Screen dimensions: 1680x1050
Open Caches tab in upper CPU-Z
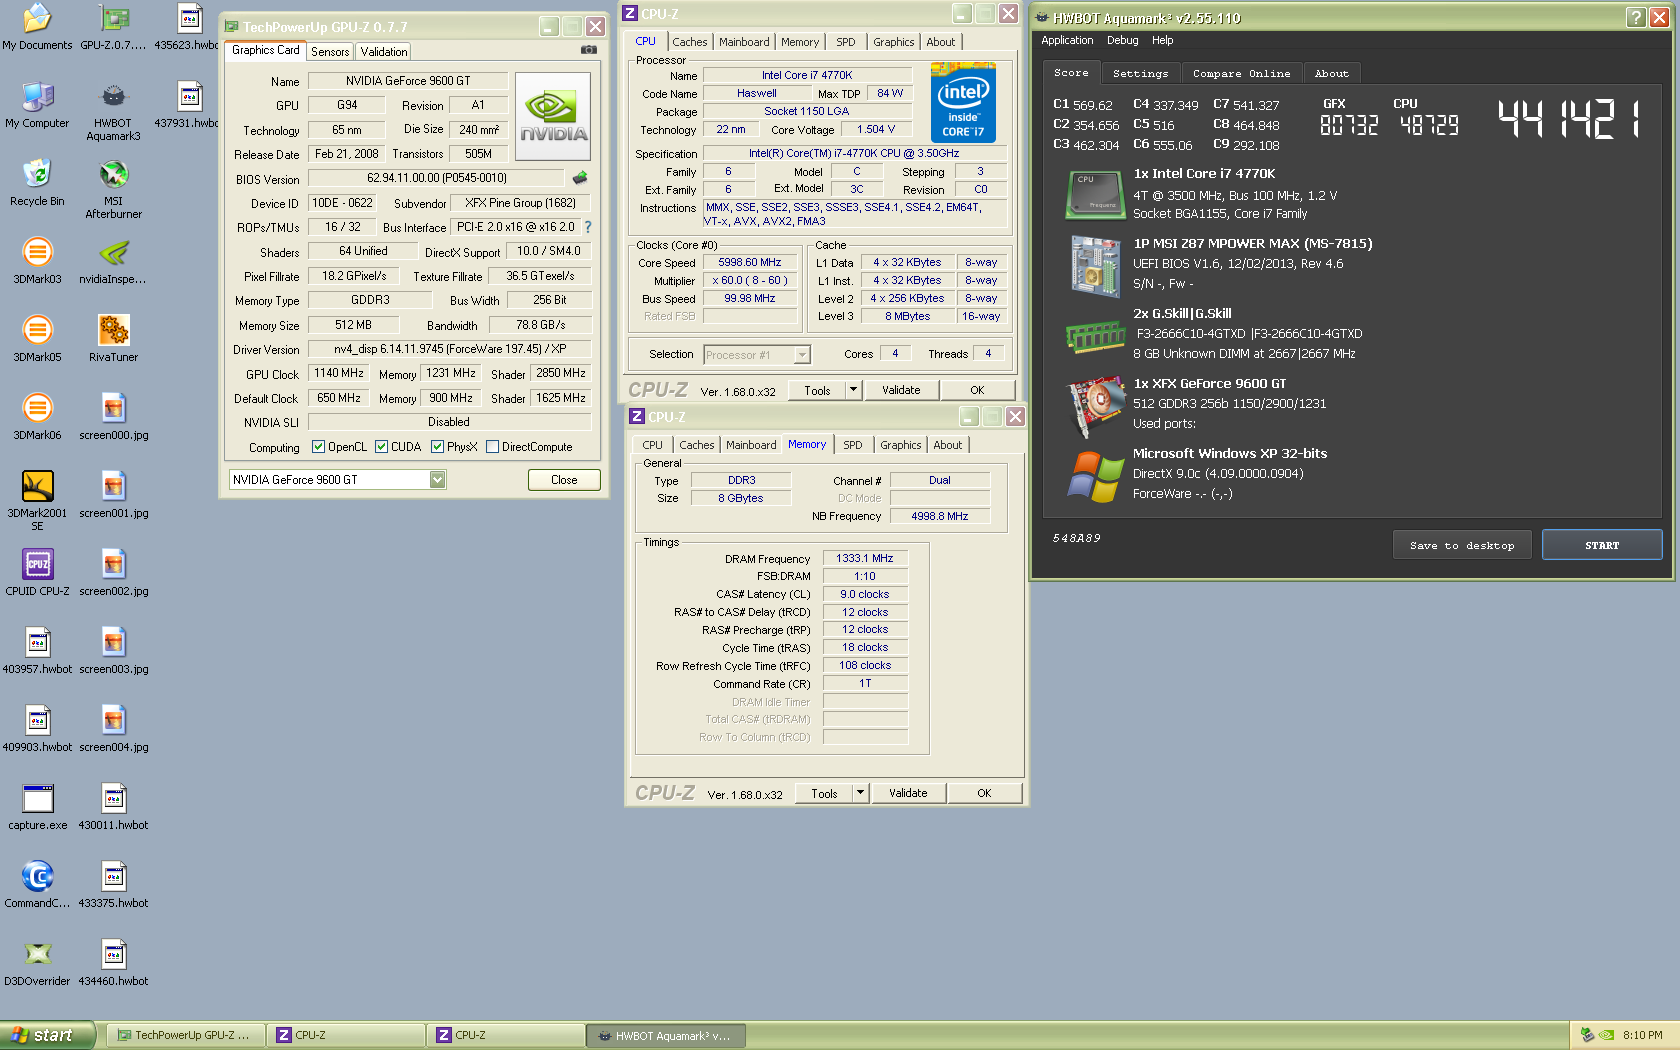click(690, 42)
